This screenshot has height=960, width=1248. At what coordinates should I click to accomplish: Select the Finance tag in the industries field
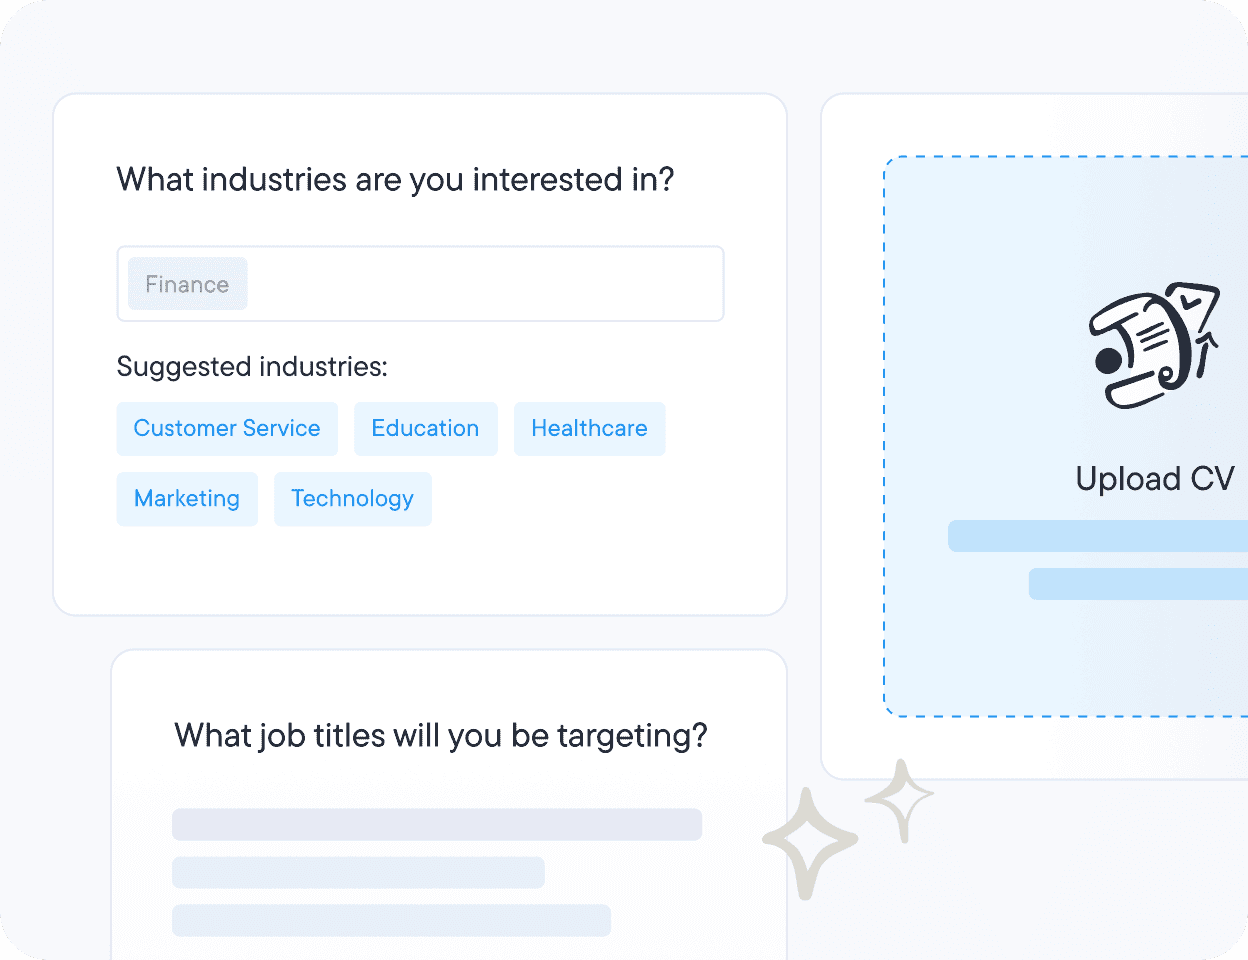[187, 284]
